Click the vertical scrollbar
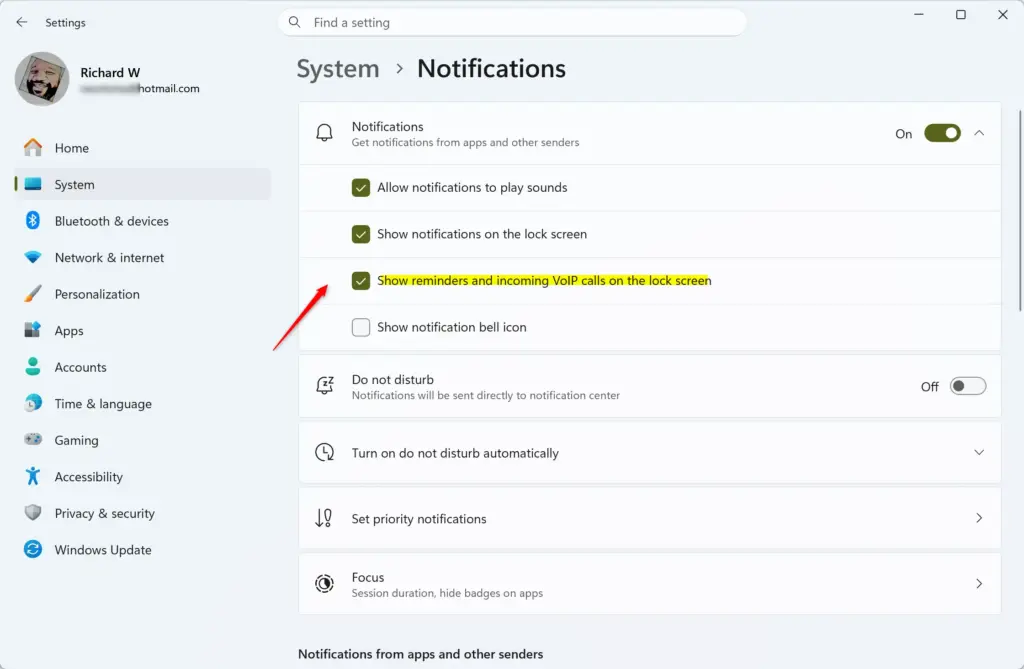1024x669 pixels. click(x=1019, y=210)
